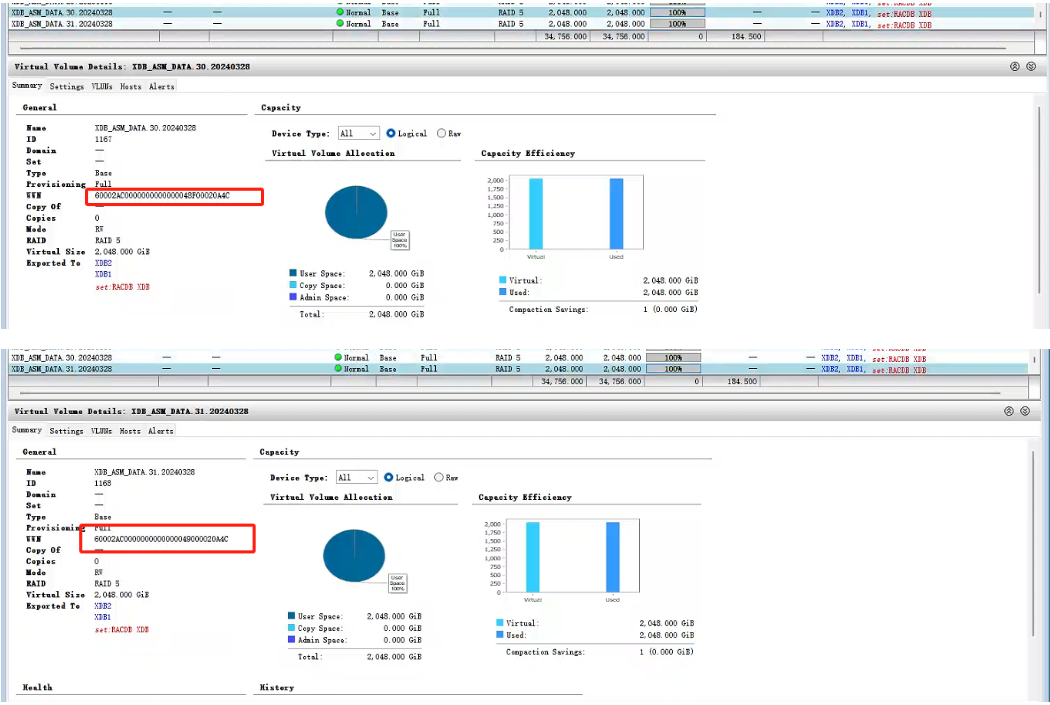
Task: Click the User Space legend swatch in the DATA.31 allocation
Action: click(291, 616)
